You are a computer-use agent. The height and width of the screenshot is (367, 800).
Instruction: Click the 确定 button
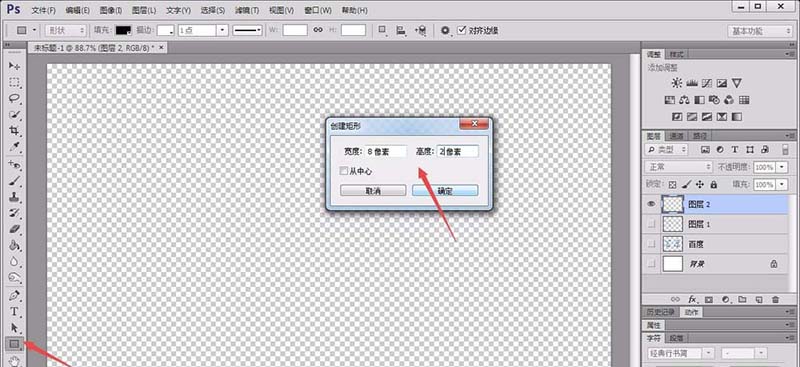pos(445,190)
